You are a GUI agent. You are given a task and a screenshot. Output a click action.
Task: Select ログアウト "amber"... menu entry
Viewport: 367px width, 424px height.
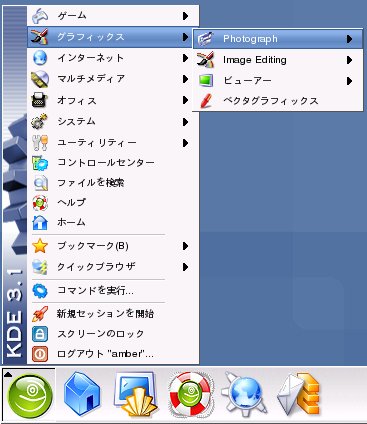(x=113, y=354)
